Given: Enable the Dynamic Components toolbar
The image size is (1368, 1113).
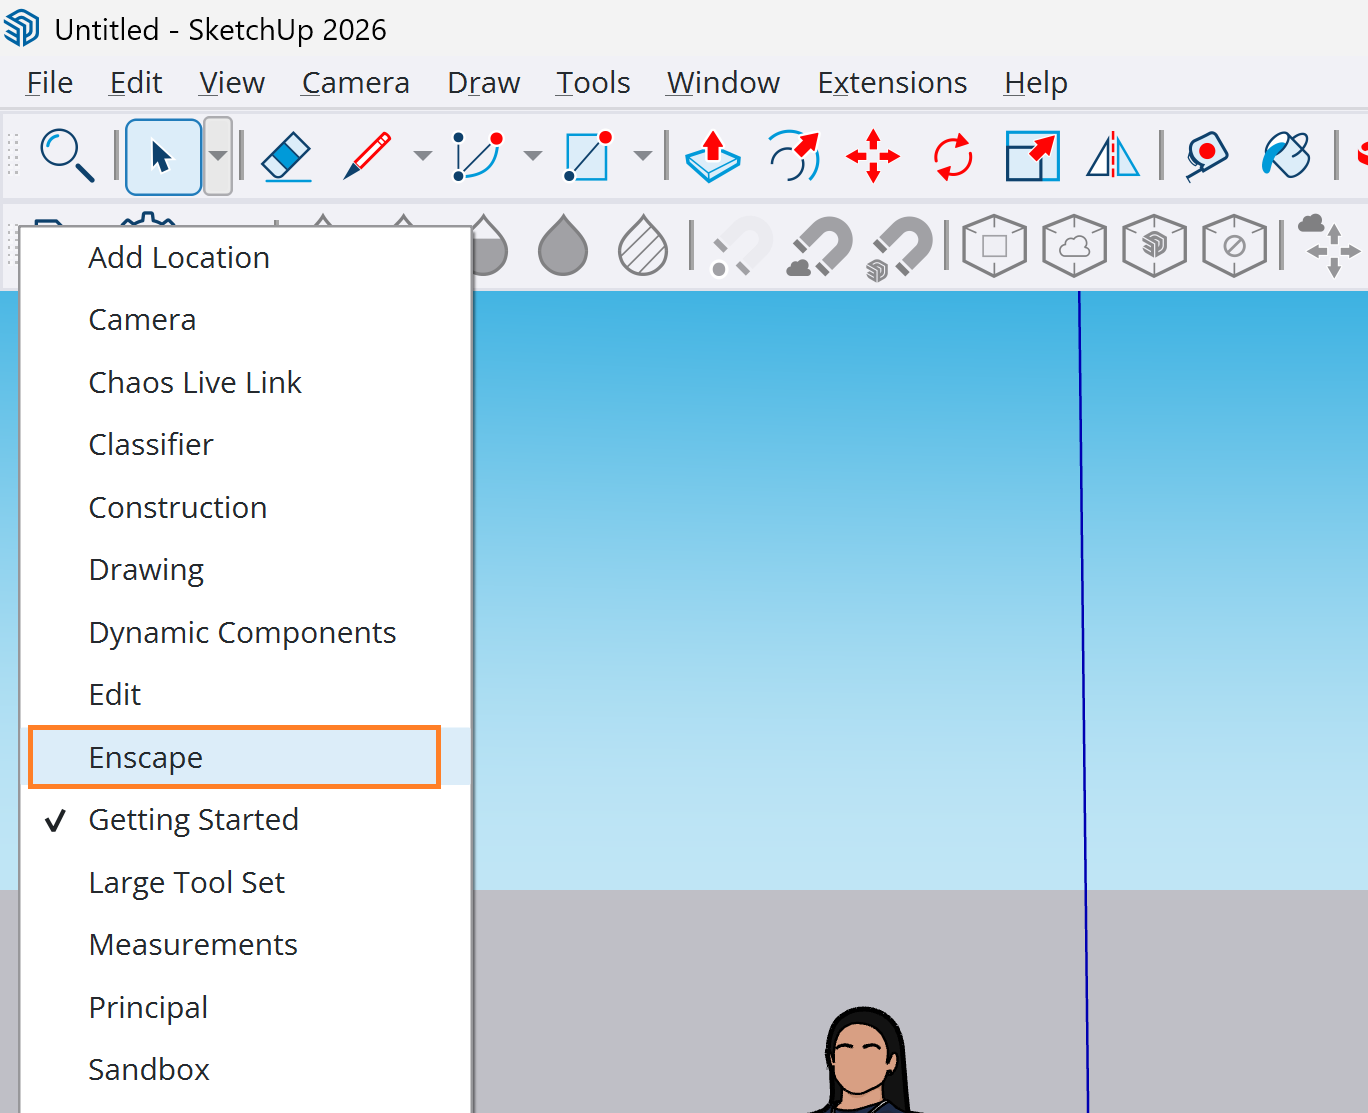Looking at the screenshot, I should click(245, 633).
